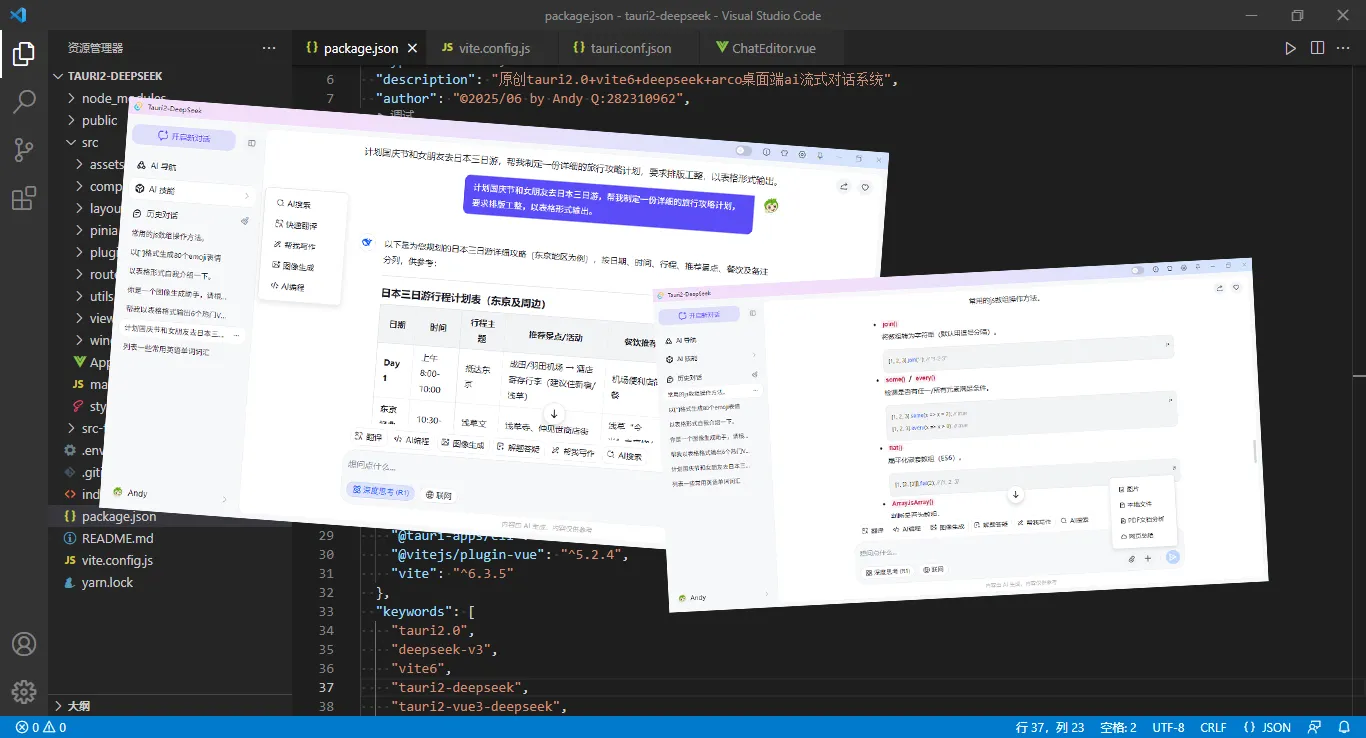This screenshot has width=1366, height=738.
Task: Click the notifications bell in the status bar
Action: tap(1344, 727)
